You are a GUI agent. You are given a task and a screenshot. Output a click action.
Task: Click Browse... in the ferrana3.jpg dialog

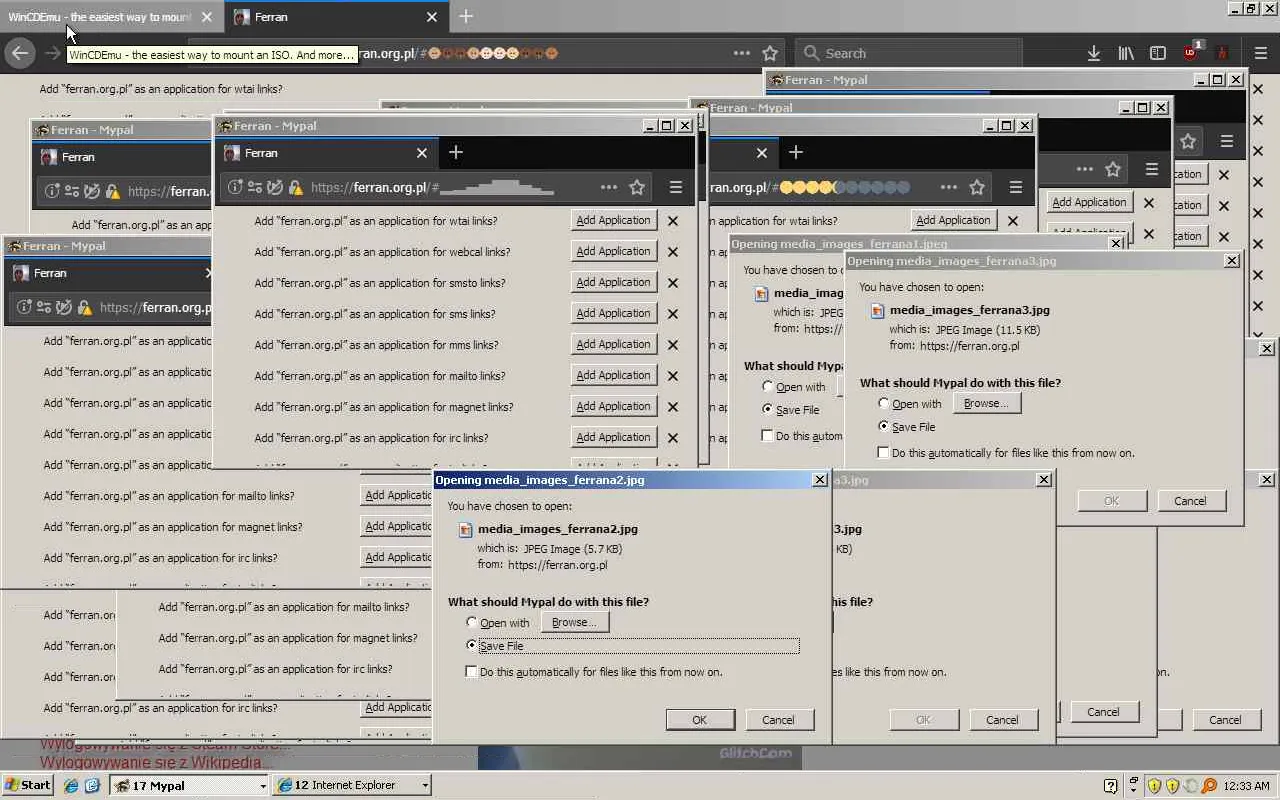pos(986,403)
